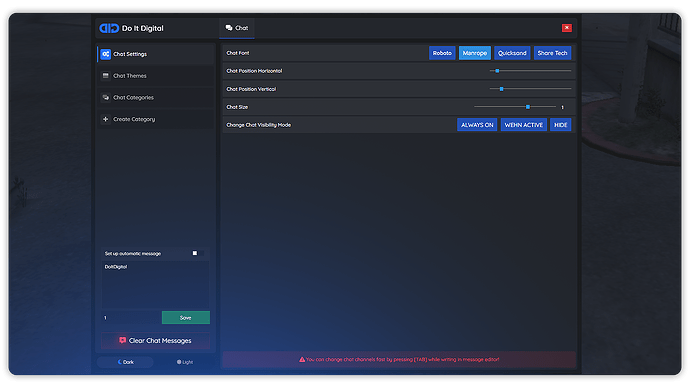Toggle the Set up automatic message switch
This screenshot has height=388, width=690.
pyautogui.click(x=198, y=253)
